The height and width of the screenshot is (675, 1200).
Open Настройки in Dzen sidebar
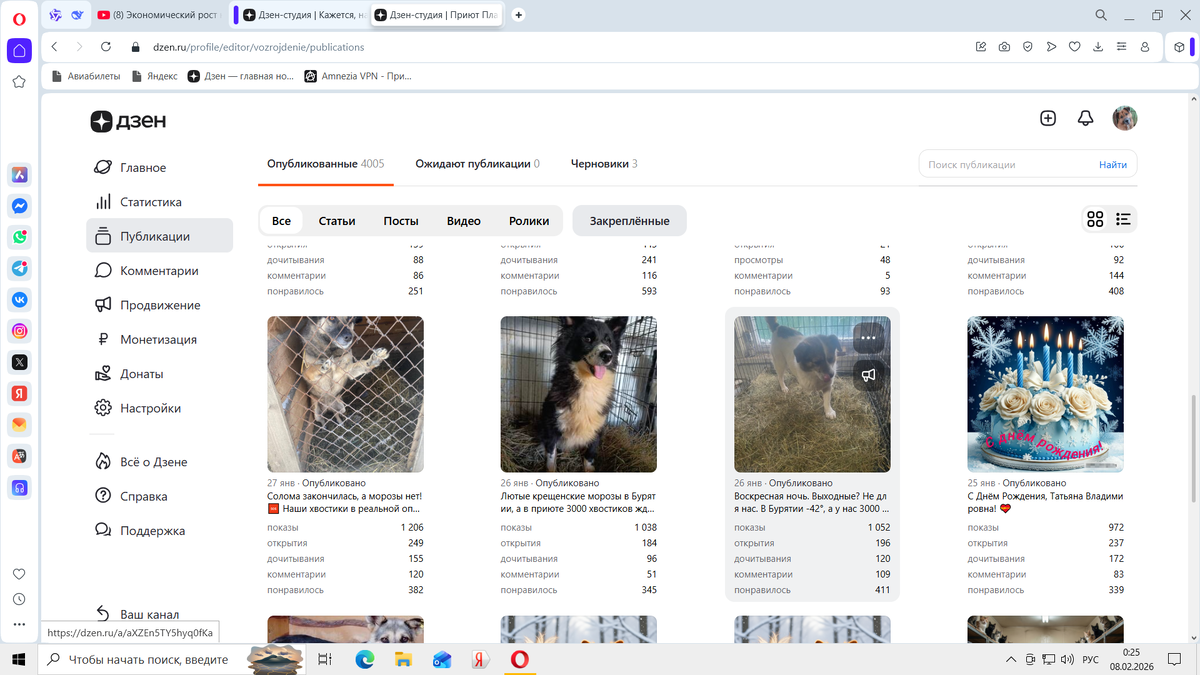point(150,408)
